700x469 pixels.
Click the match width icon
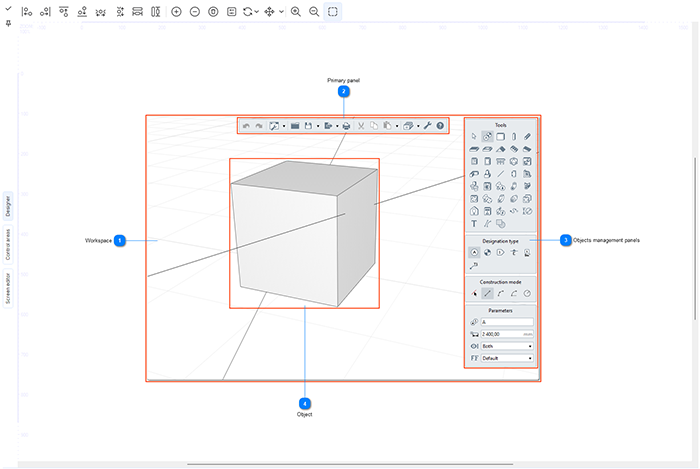[138, 12]
